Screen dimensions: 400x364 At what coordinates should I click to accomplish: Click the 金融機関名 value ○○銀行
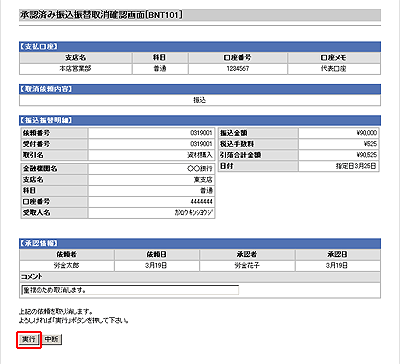(x=151, y=169)
